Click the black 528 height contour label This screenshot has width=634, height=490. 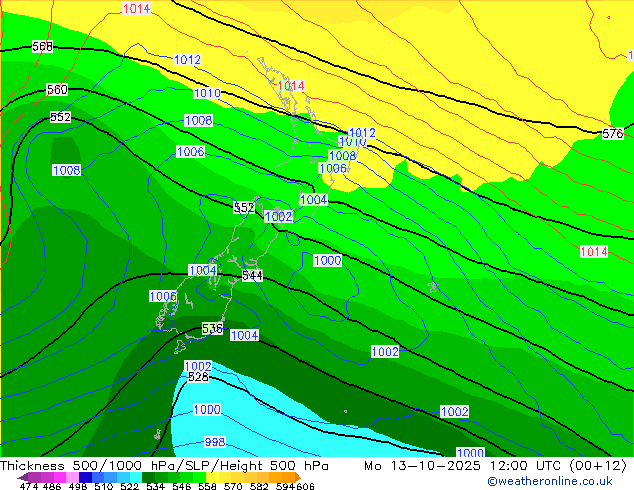(198, 377)
